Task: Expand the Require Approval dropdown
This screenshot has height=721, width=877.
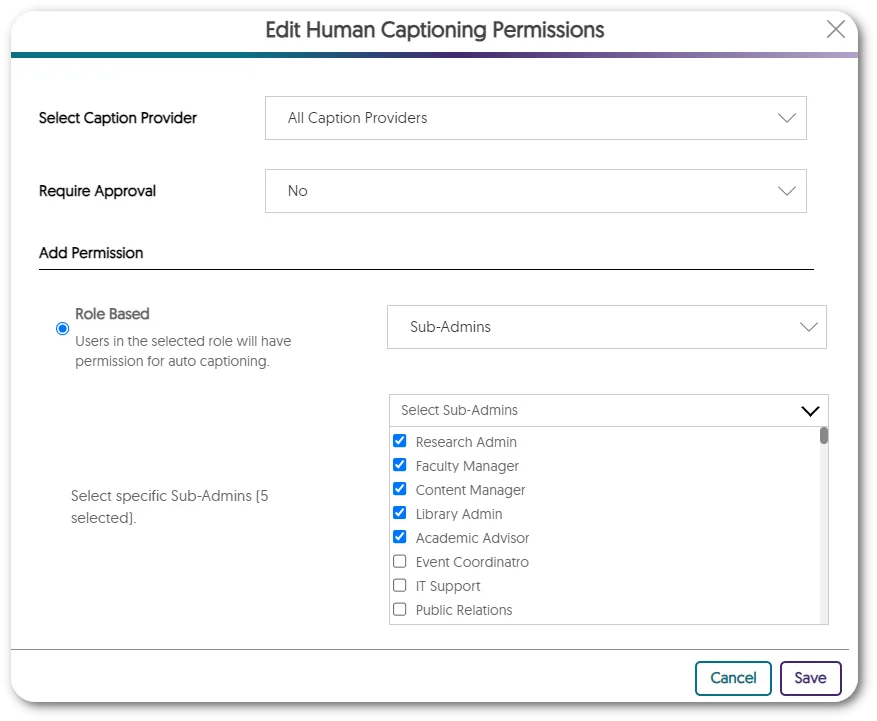Action: 535,190
